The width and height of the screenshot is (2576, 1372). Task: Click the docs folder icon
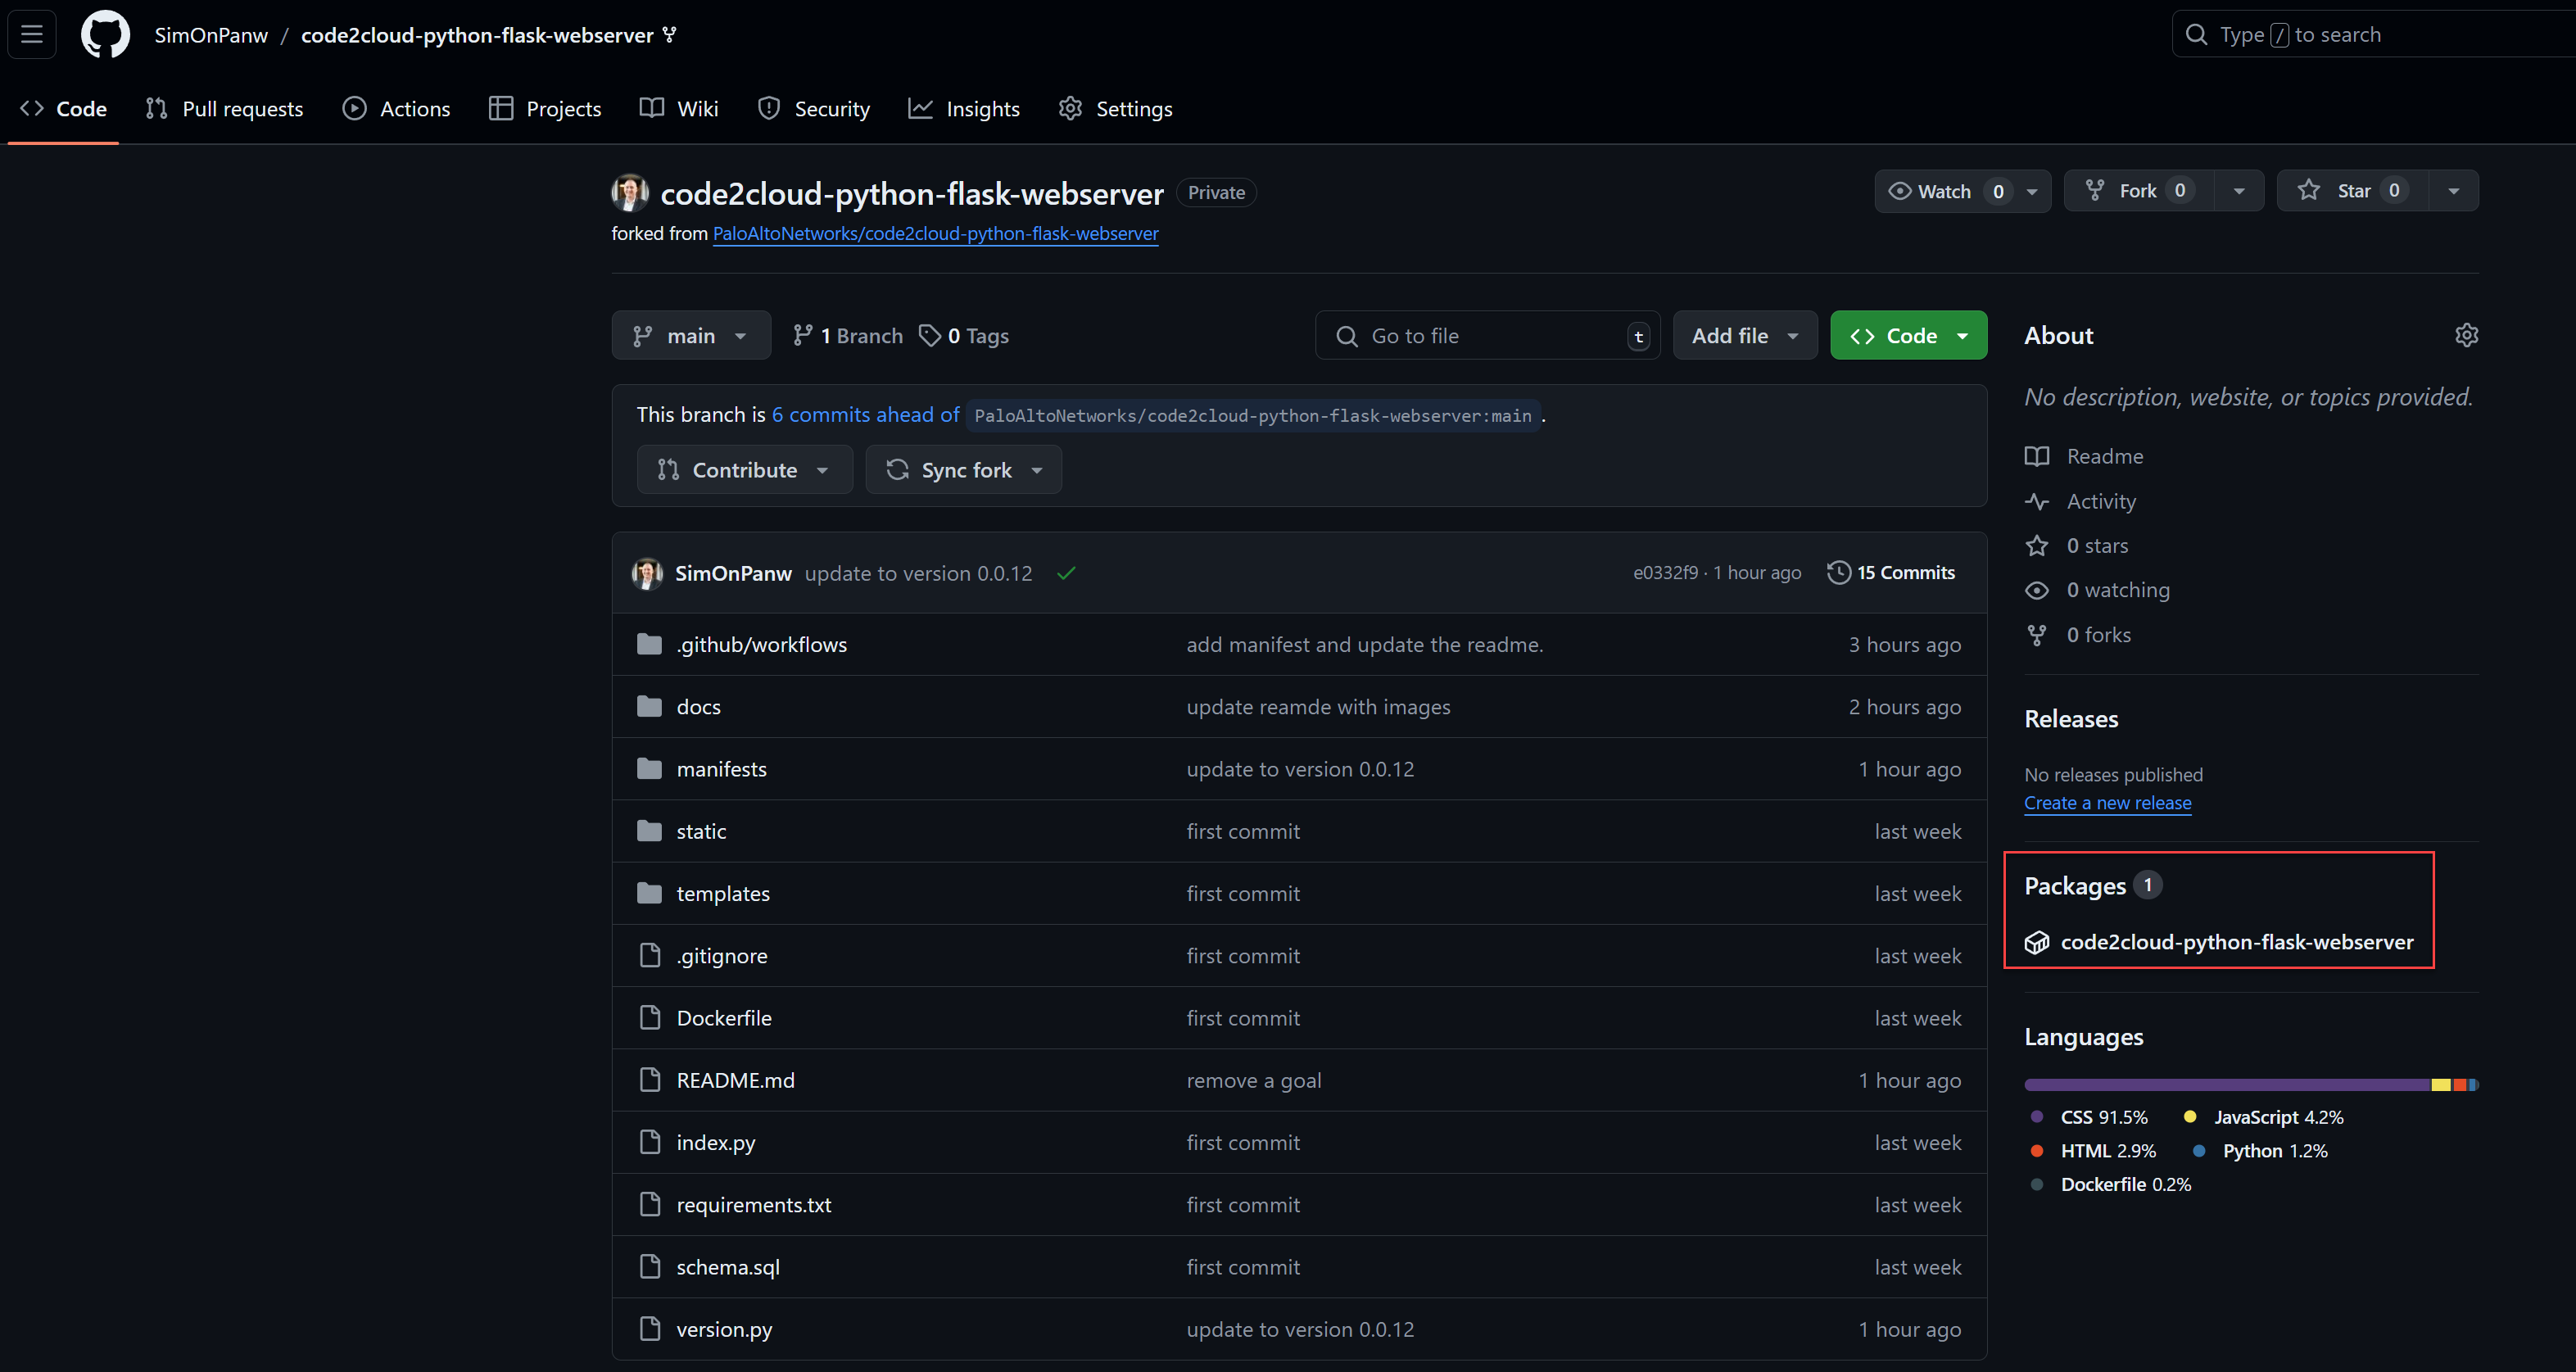point(650,706)
